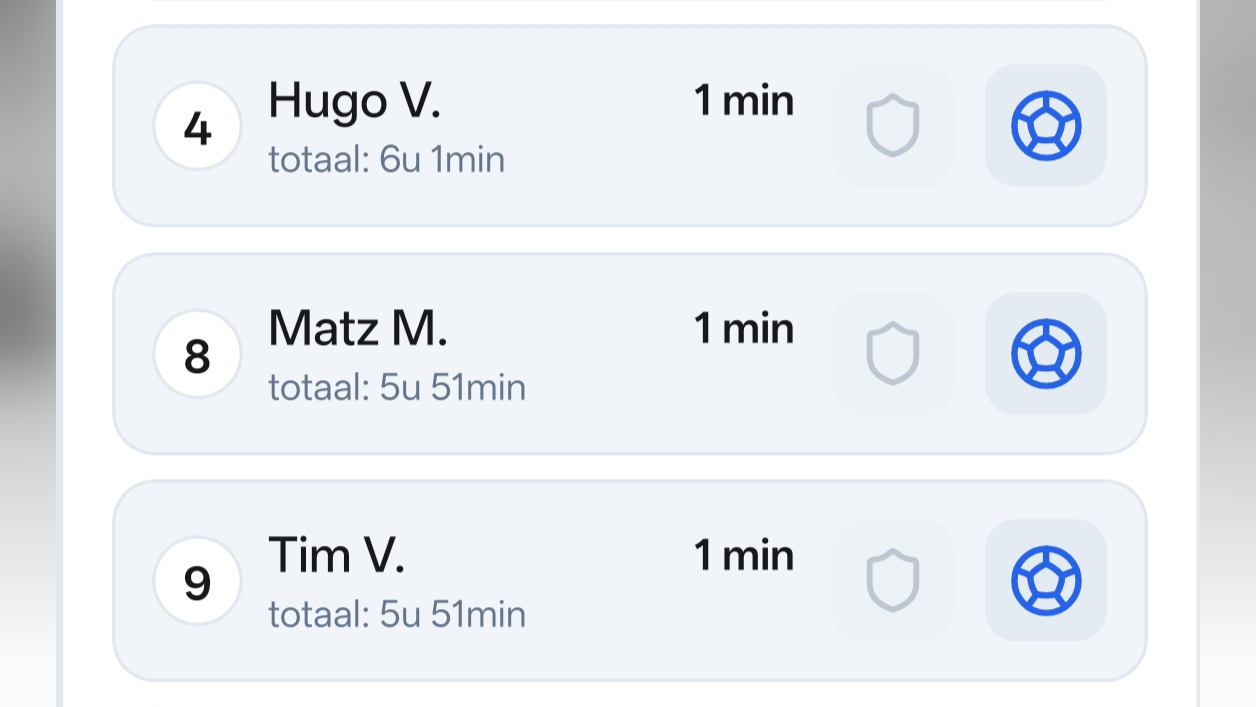The image size is (1256, 707).
Task: Click the 1 min label in Tim V.'s row
Action: pos(744,555)
